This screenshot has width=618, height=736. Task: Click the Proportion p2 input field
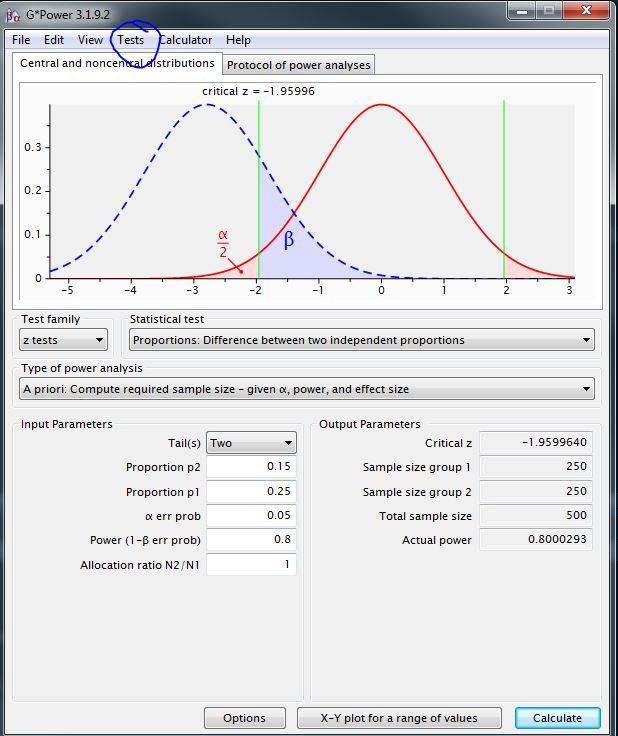(251, 467)
